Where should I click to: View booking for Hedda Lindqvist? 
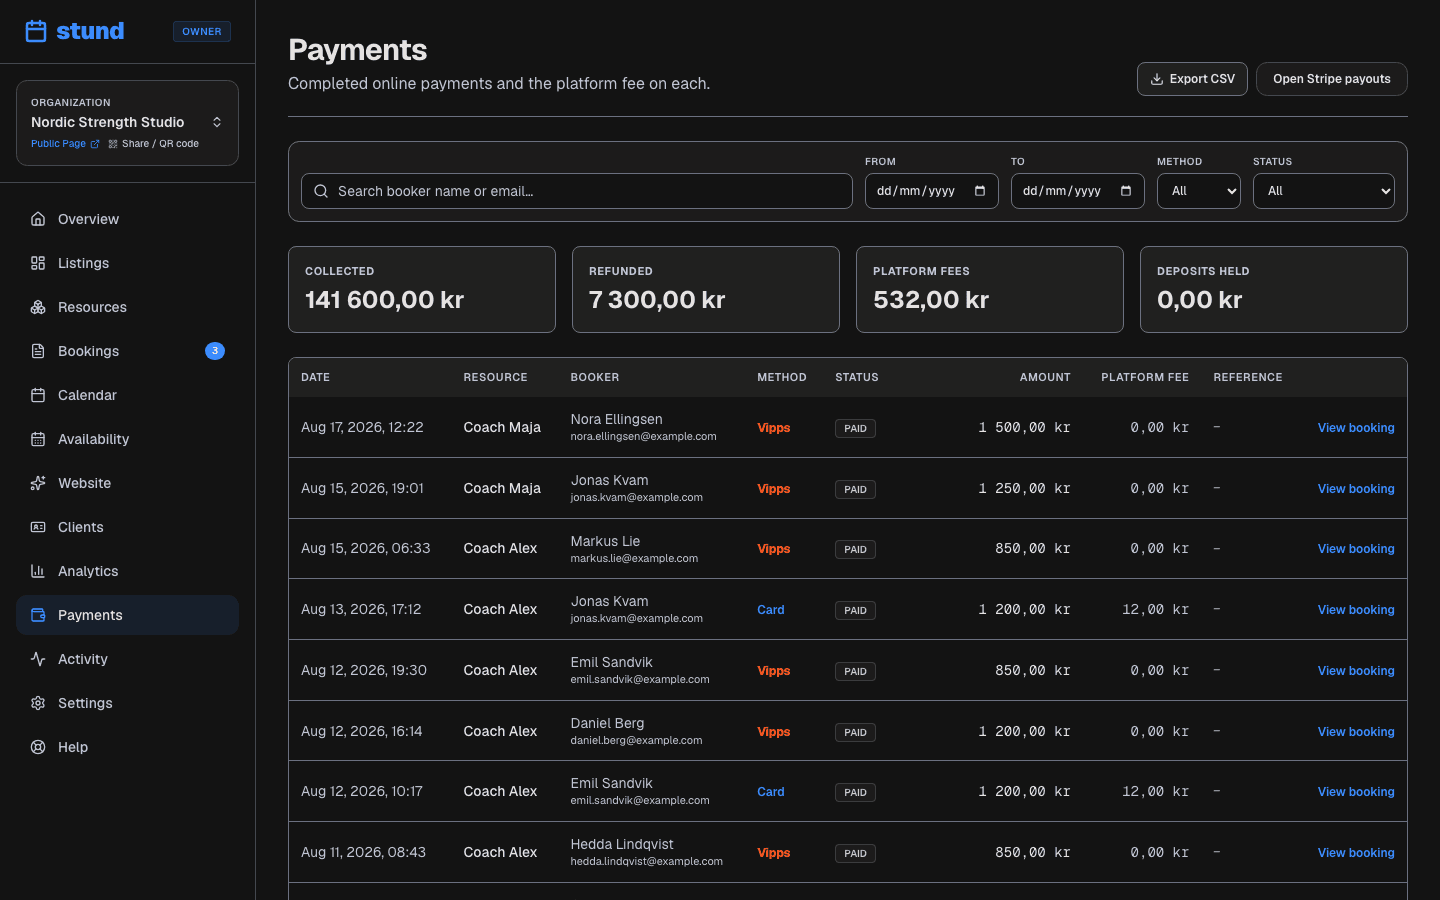click(1356, 853)
